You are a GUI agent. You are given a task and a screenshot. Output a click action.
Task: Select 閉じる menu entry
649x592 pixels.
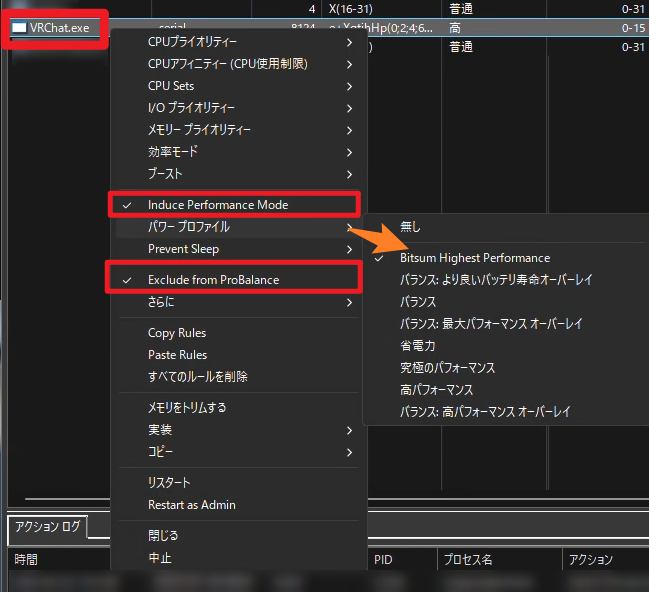239,536
